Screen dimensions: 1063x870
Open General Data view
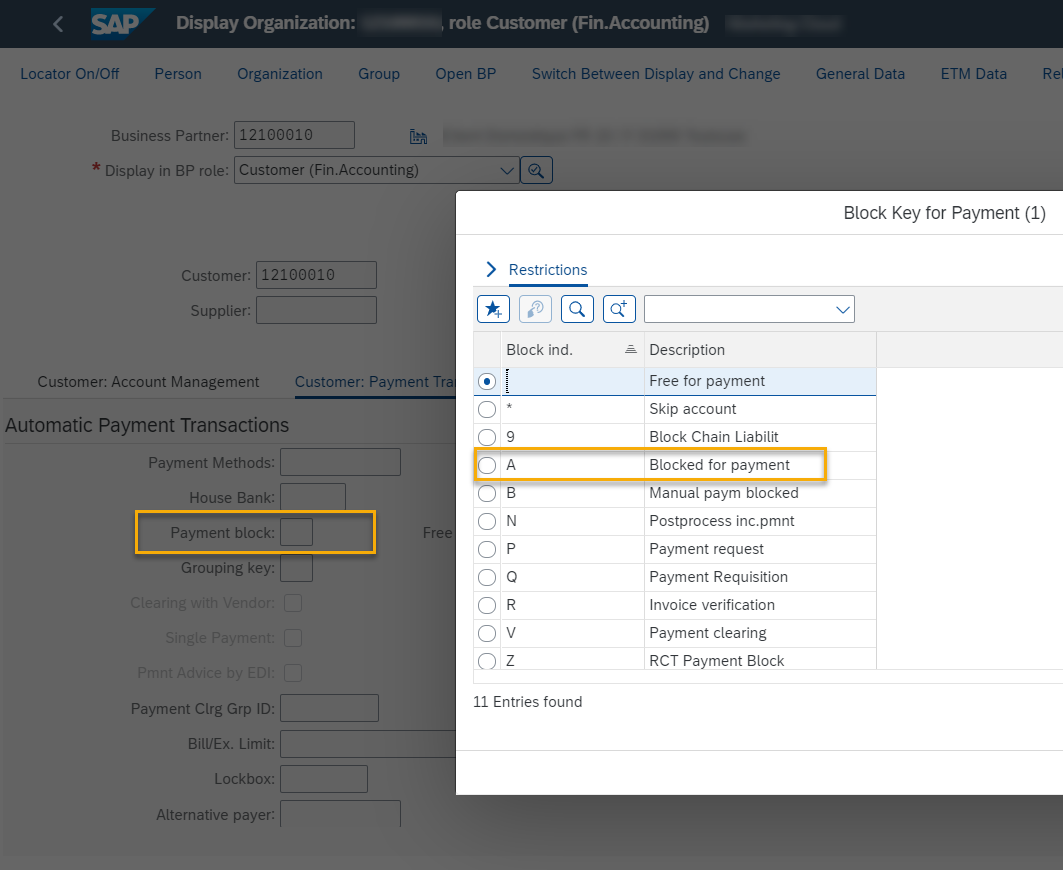pos(860,74)
